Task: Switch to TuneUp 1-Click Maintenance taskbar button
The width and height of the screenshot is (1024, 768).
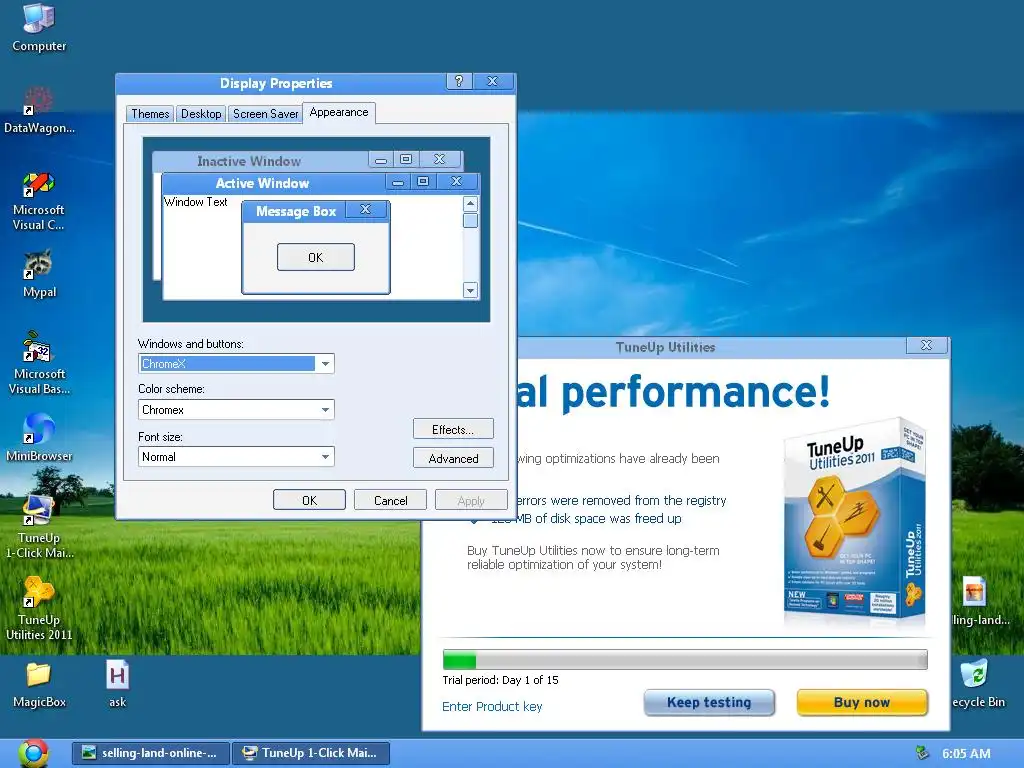Action: pos(311,753)
